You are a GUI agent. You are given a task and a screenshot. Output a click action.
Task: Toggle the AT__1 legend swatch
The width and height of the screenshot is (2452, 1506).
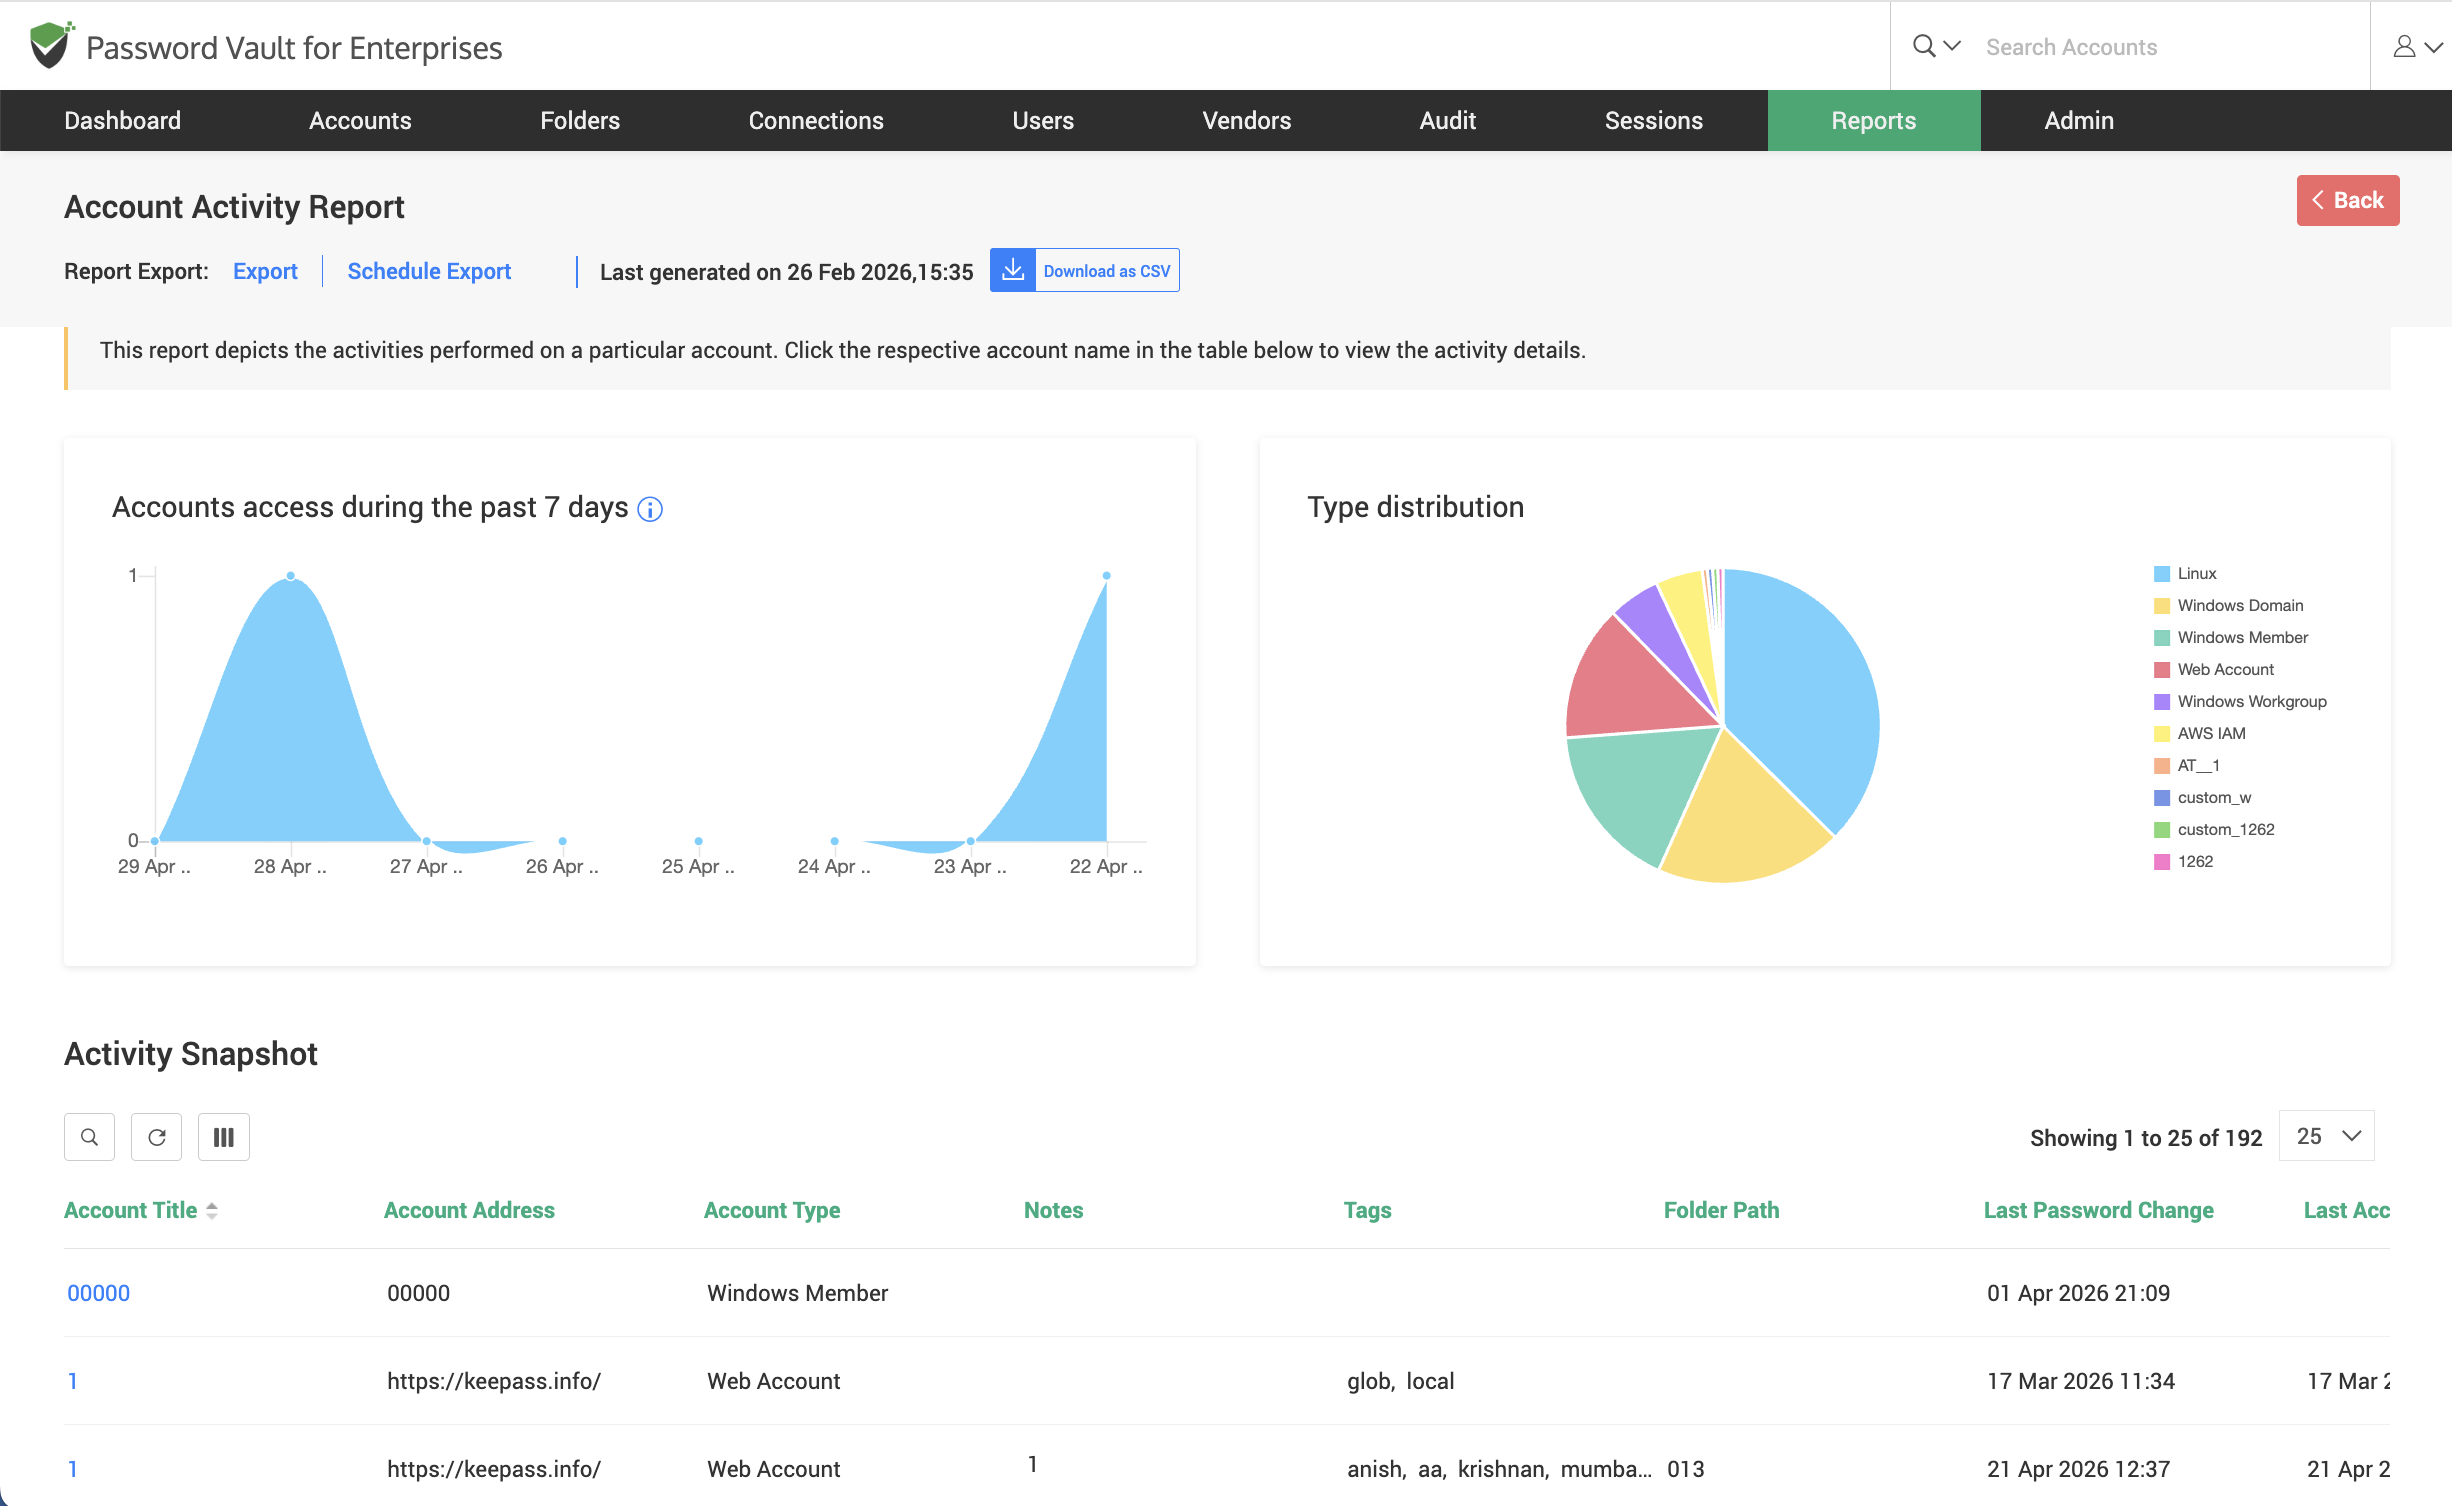pos(2162,766)
